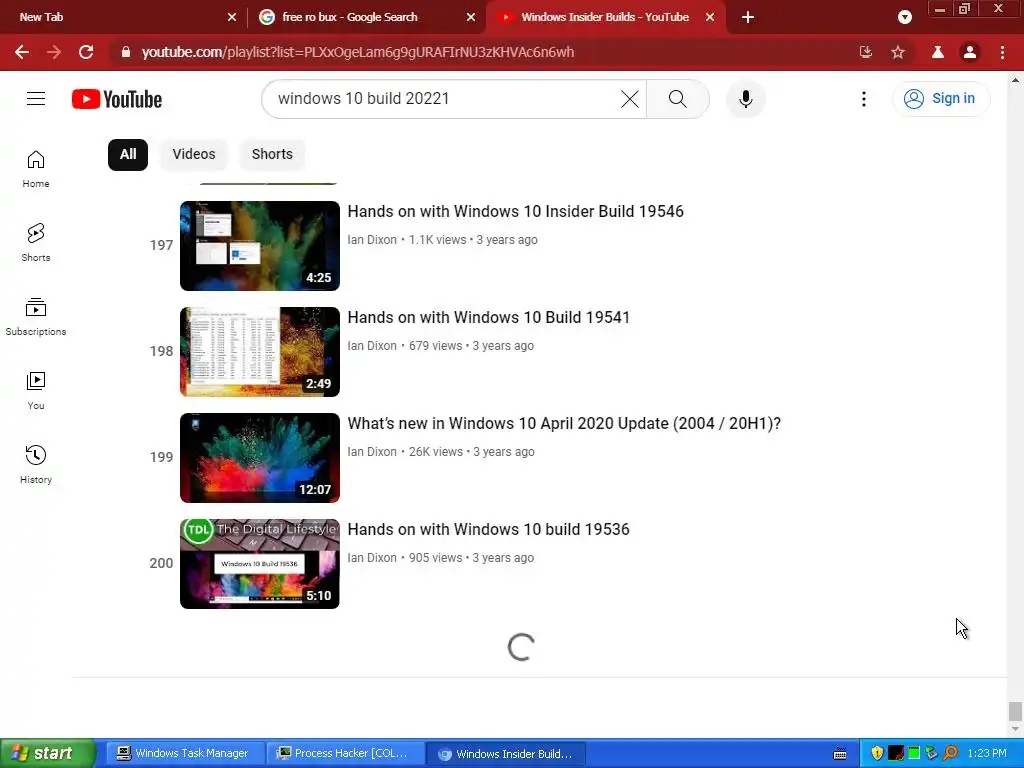This screenshot has height=768, width=1024.
Task: Click the security shield tray icon
Action: (x=877, y=753)
